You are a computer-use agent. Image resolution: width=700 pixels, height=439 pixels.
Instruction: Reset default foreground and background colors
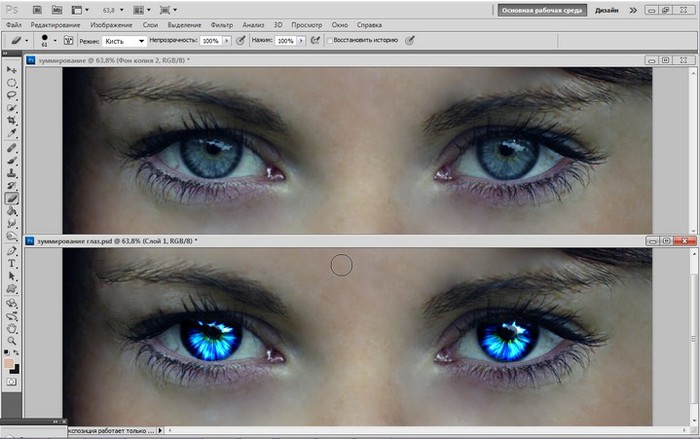point(7,353)
